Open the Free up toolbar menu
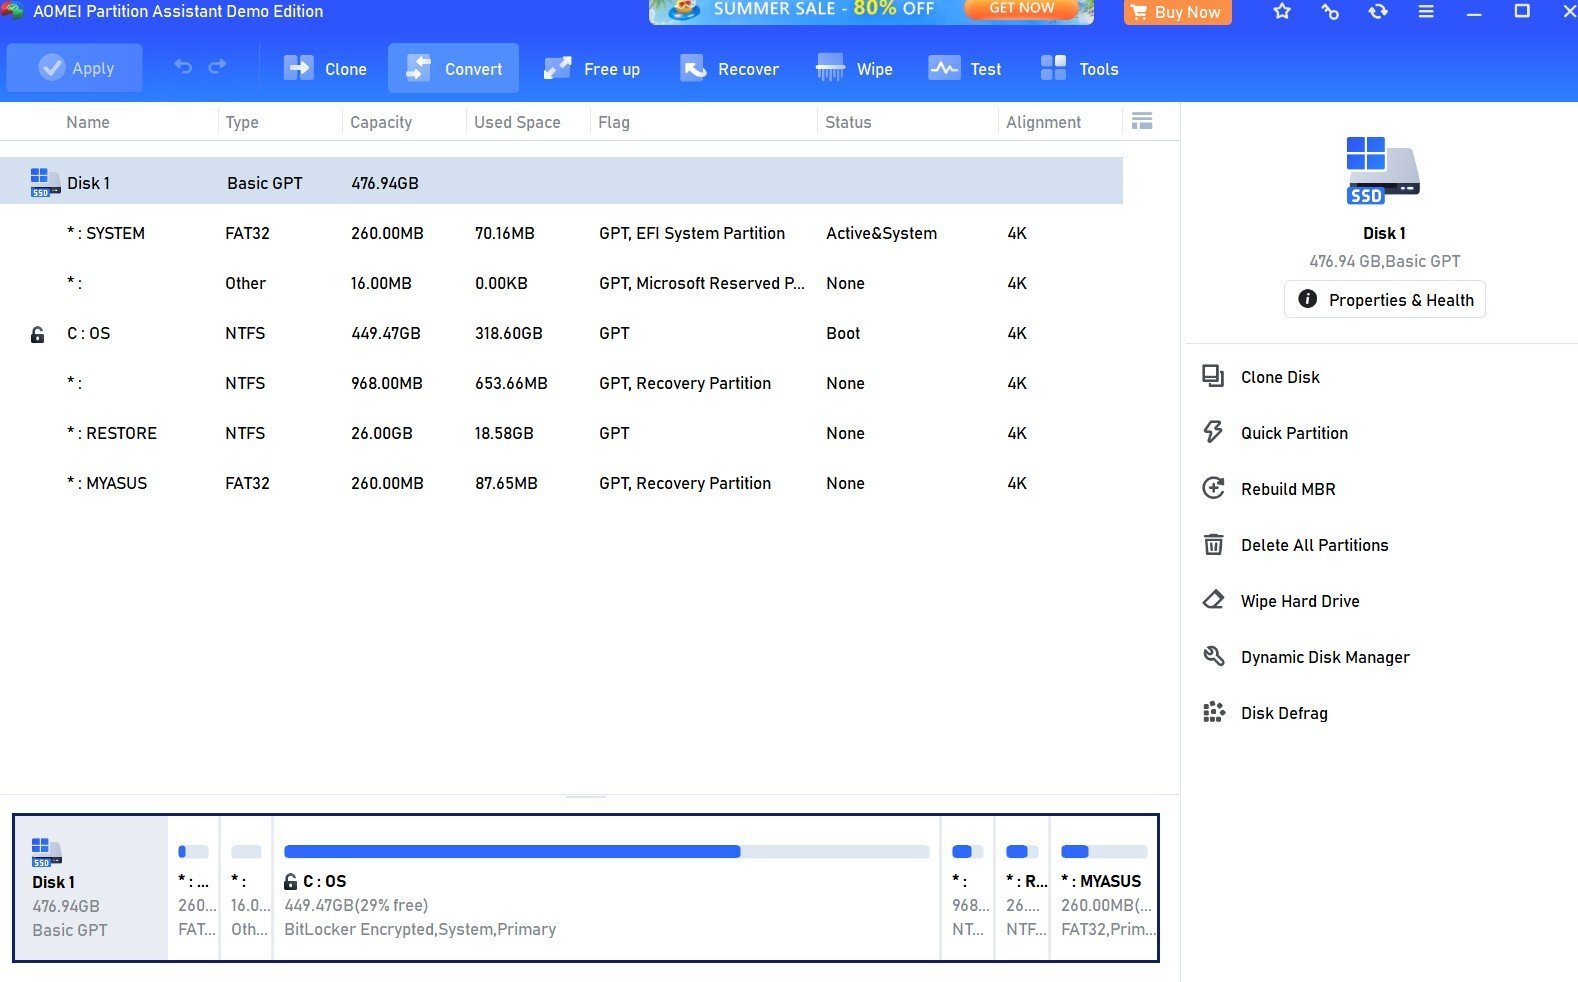The image size is (1578, 982). click(591, 68)
